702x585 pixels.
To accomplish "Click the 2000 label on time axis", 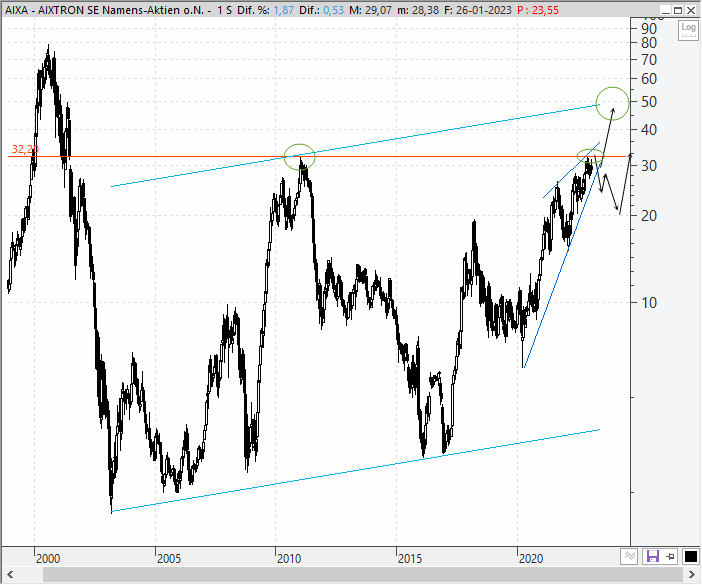I will tap(48, 559).
